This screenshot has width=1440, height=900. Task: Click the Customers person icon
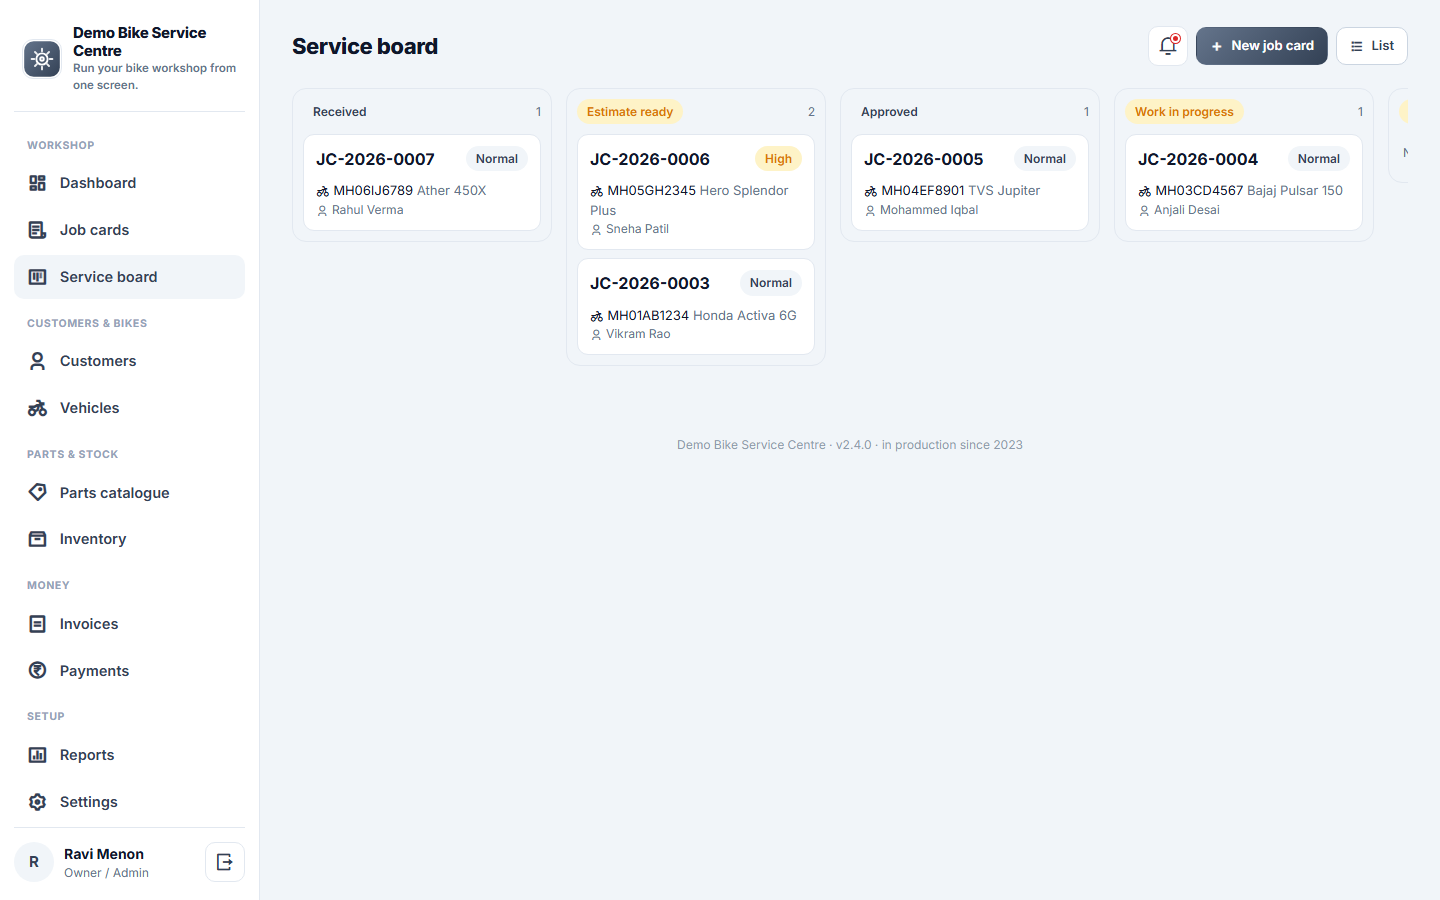tap(38, 361)
